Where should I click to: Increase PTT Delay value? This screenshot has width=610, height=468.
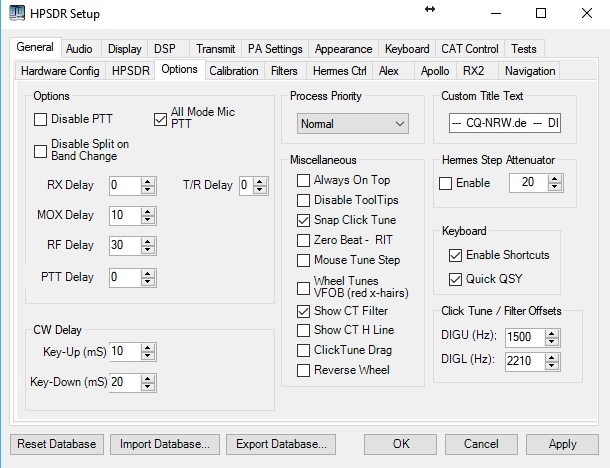(x=147, y=273)
